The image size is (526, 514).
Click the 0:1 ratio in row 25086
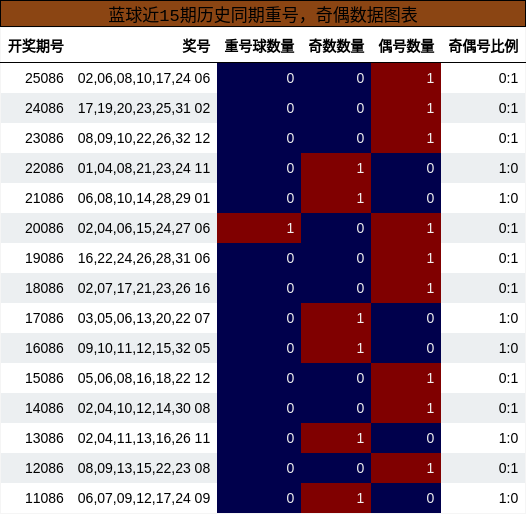coord(508,78)
